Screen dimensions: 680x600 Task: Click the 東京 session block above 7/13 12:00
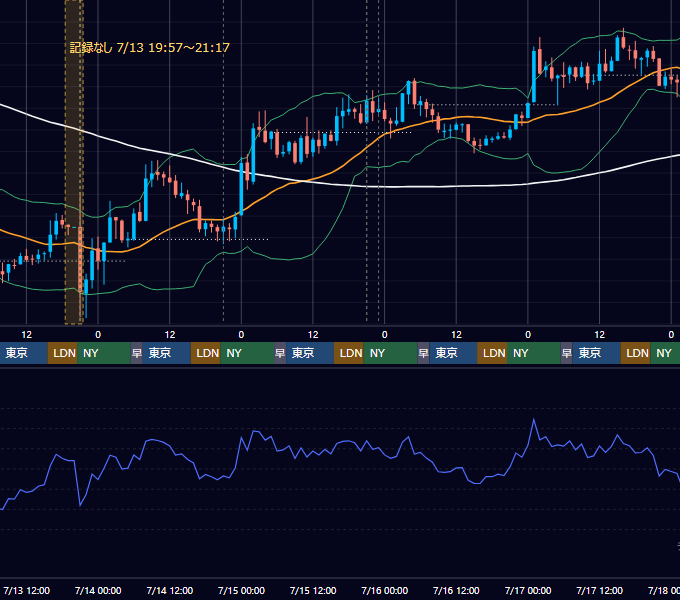[x=24, y=353]
